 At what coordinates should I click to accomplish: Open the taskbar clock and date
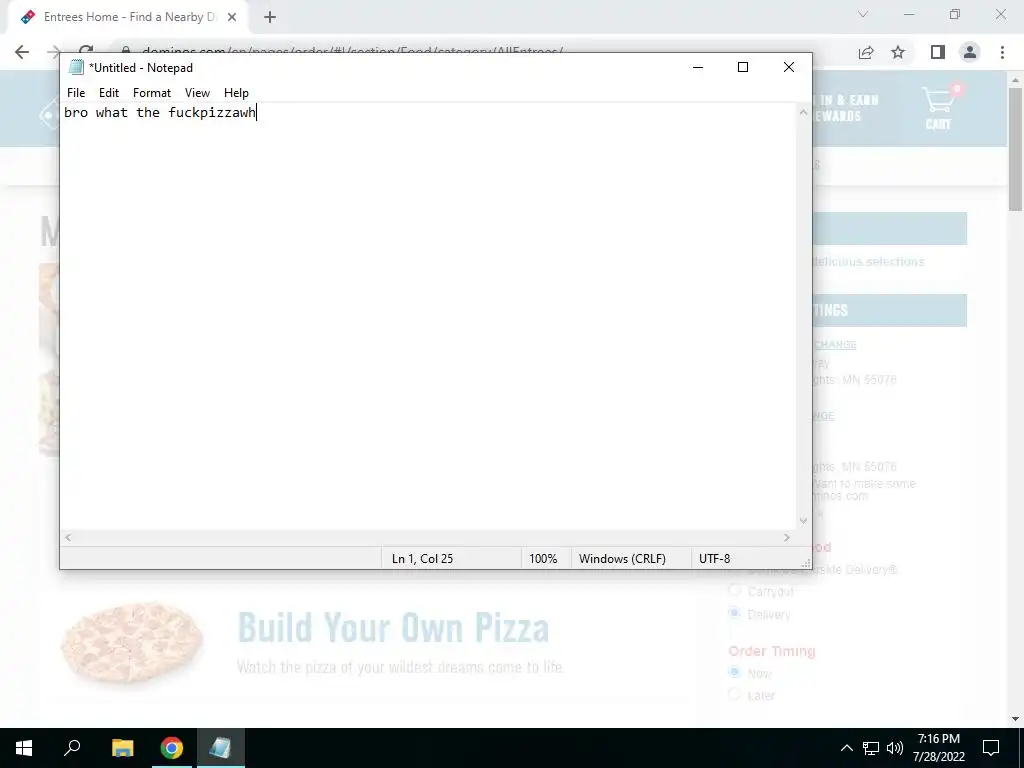coord(939,748)
